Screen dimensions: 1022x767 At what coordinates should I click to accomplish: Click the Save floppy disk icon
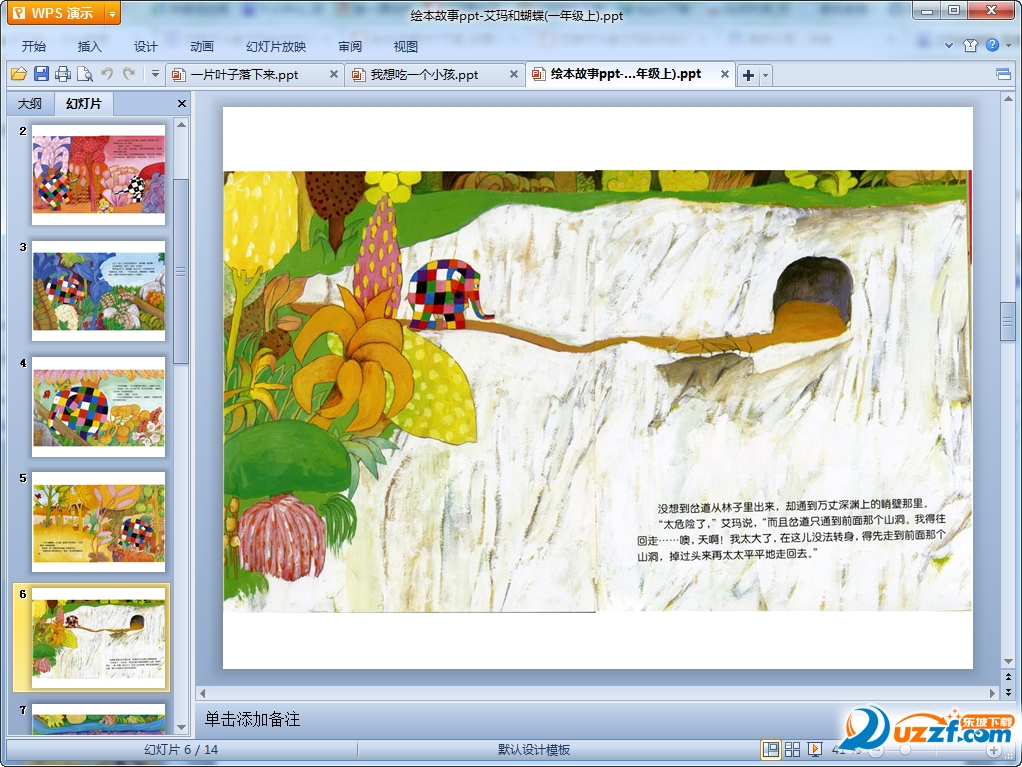[x=41, y=74]
